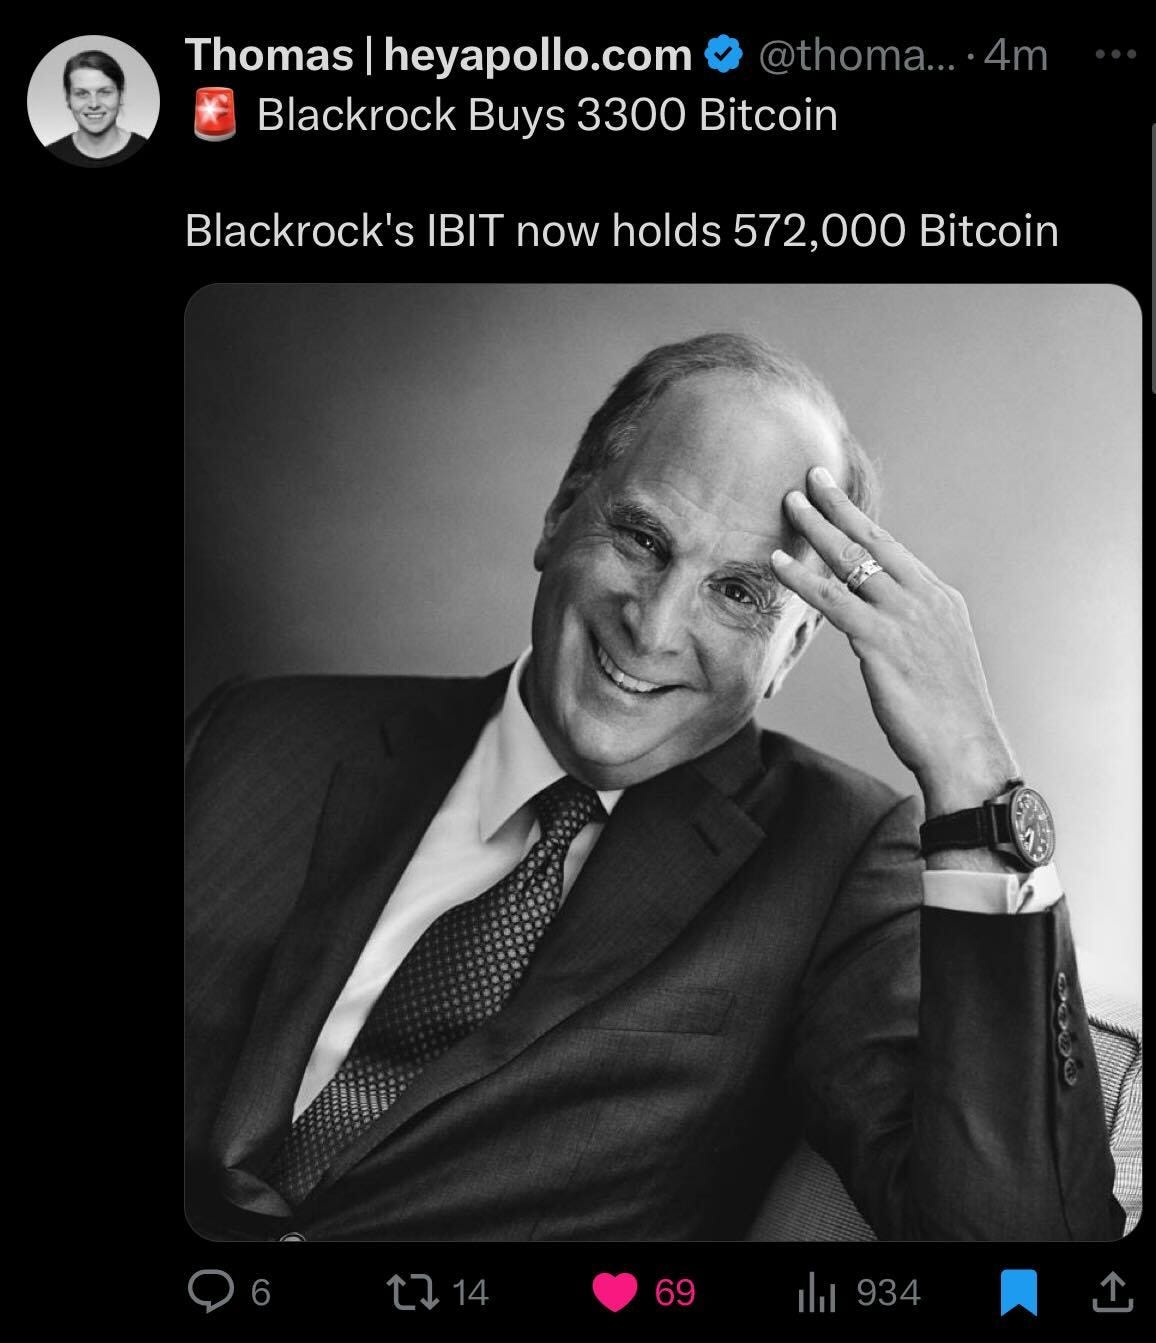Click the 6 replies count
Screen dimensions: 1156x1343
[x=259, y=1293]
